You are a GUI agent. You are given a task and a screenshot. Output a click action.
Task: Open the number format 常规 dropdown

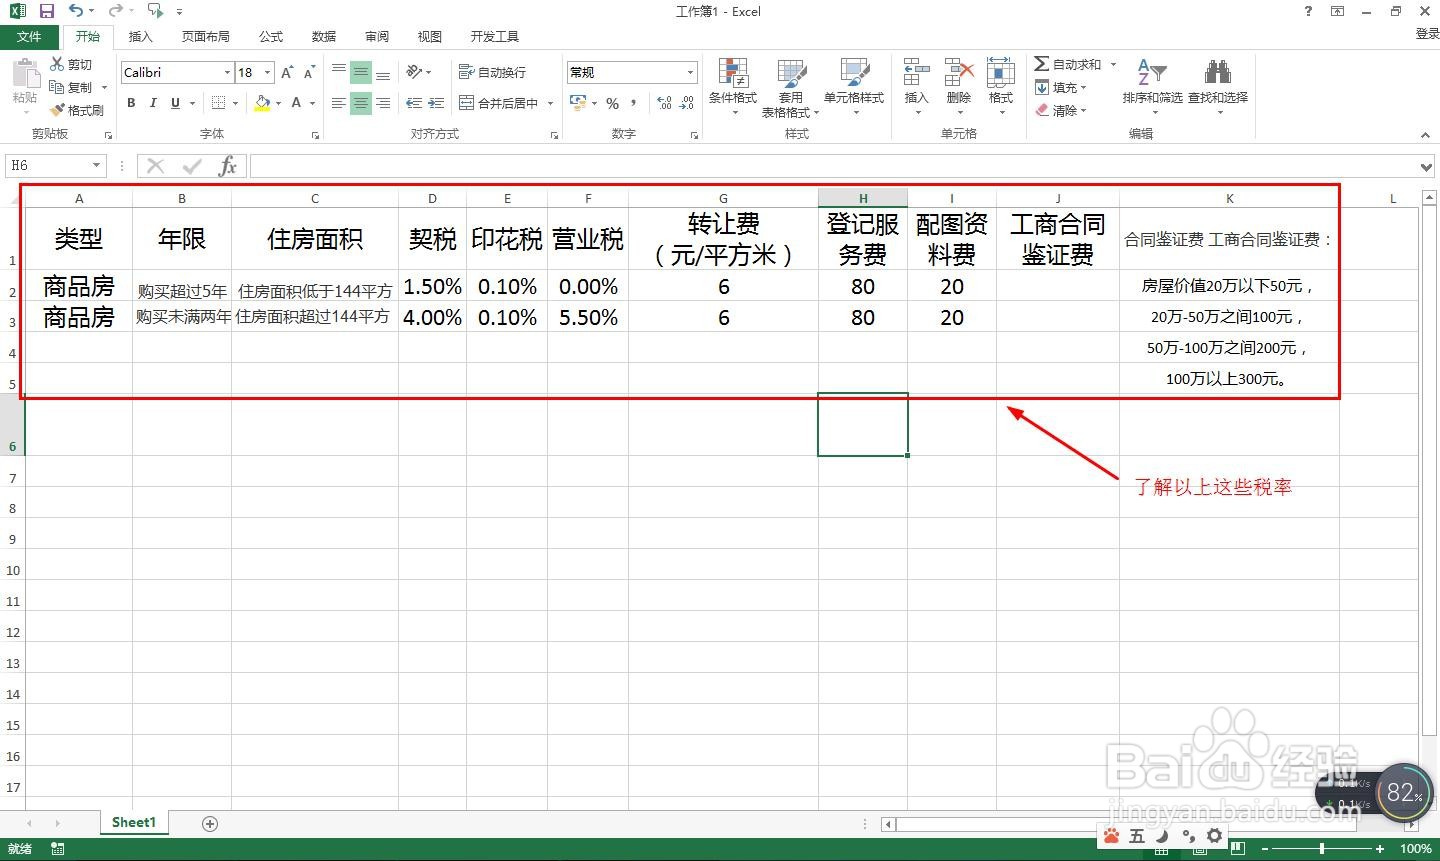(x=690, y=72)
